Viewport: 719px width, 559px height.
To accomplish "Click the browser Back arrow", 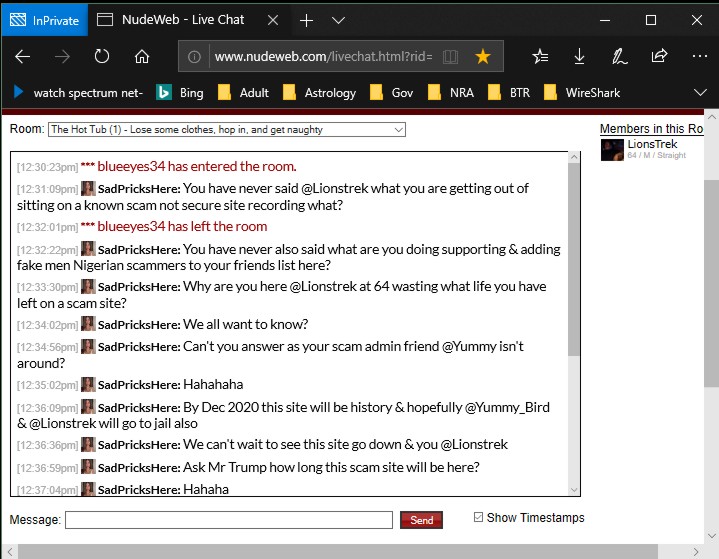I will pyautogui.click(x=23, y=57).
